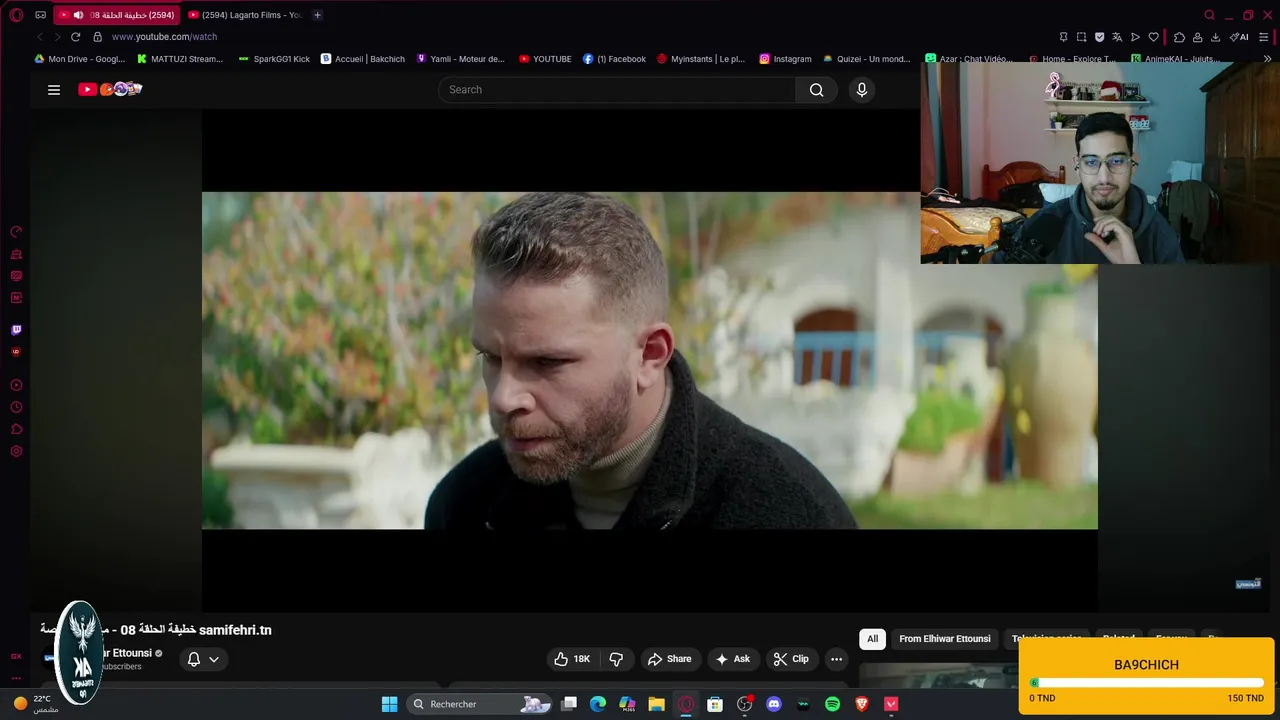Open the SparkGG1 Kick bookmark
This screenshot has width=1280, height=720.
tap(274, 59)
